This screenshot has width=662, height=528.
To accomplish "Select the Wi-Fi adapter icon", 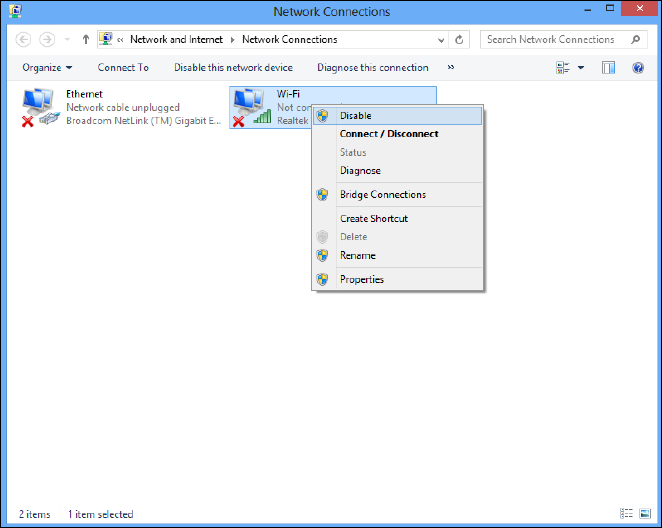I will 252,107.
